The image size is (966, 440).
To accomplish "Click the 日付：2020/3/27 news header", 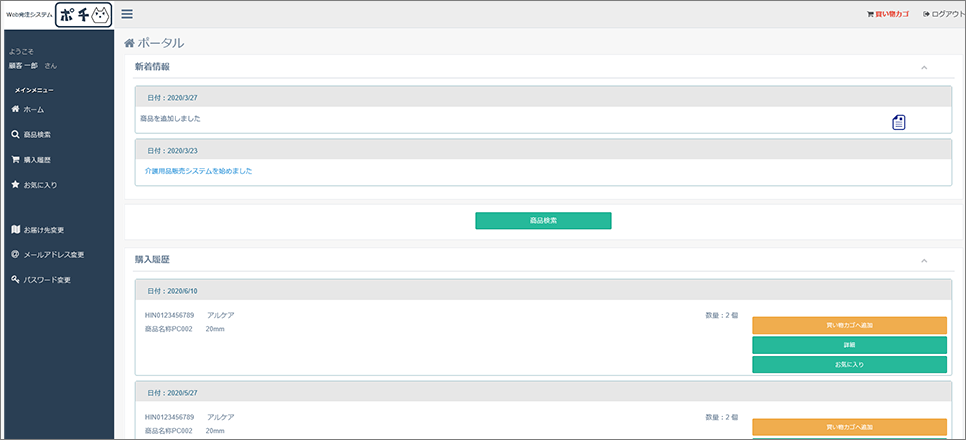I will tap(543, 97).
